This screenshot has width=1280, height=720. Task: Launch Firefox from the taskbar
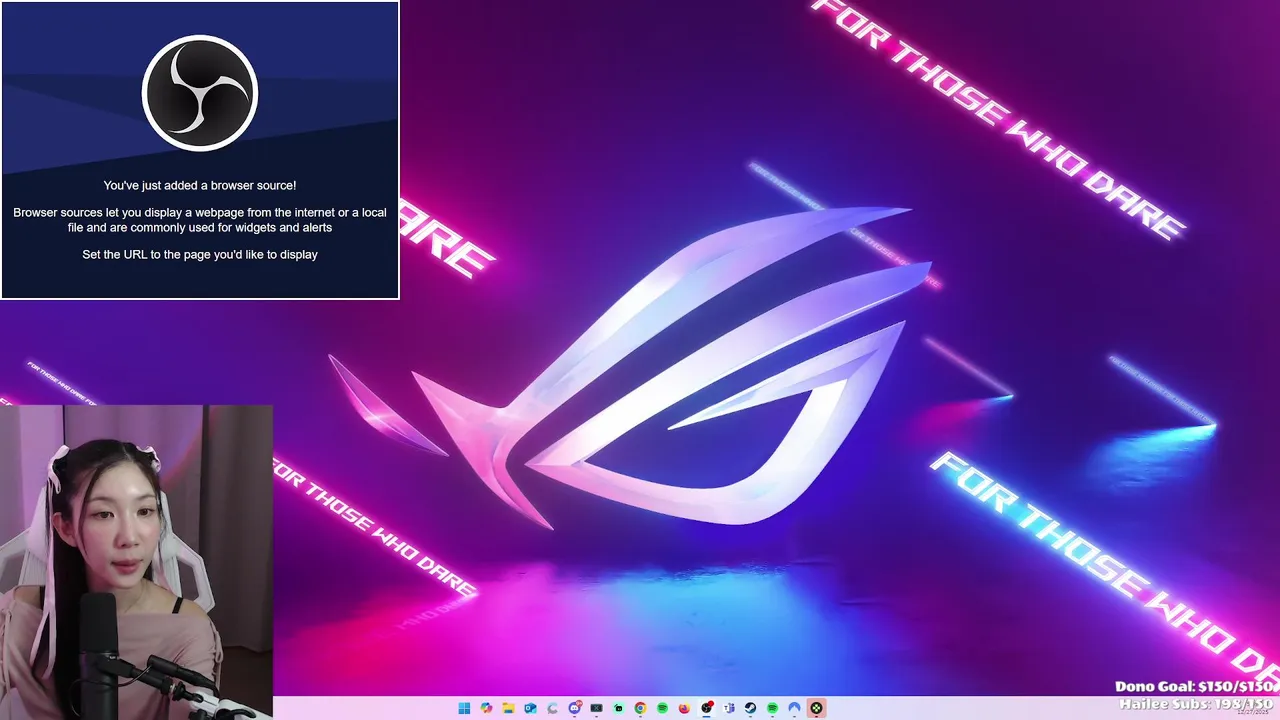coord(684,708)
